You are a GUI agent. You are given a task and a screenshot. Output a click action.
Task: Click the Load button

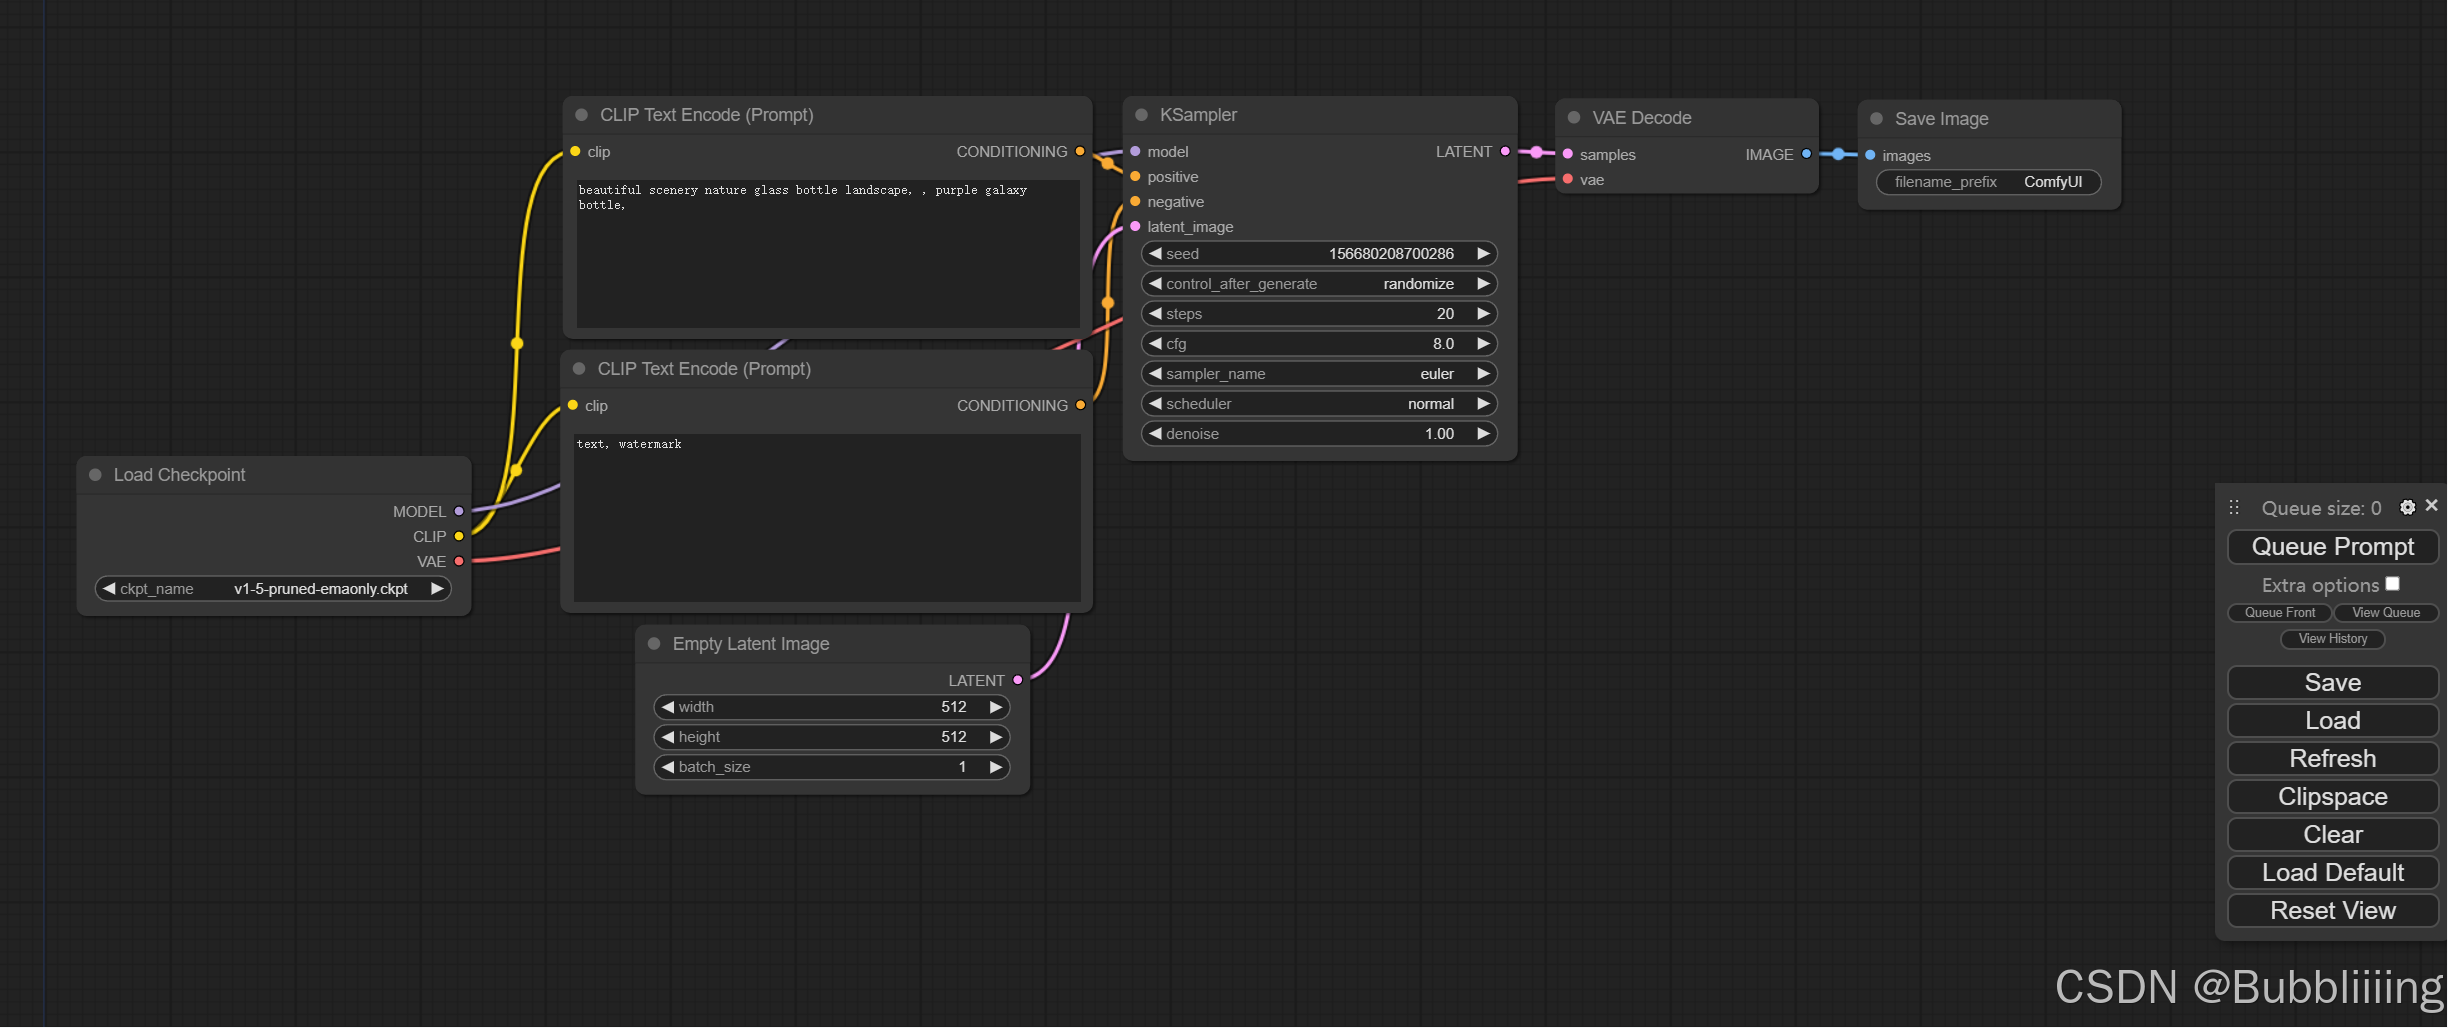tap(2333, 721)
